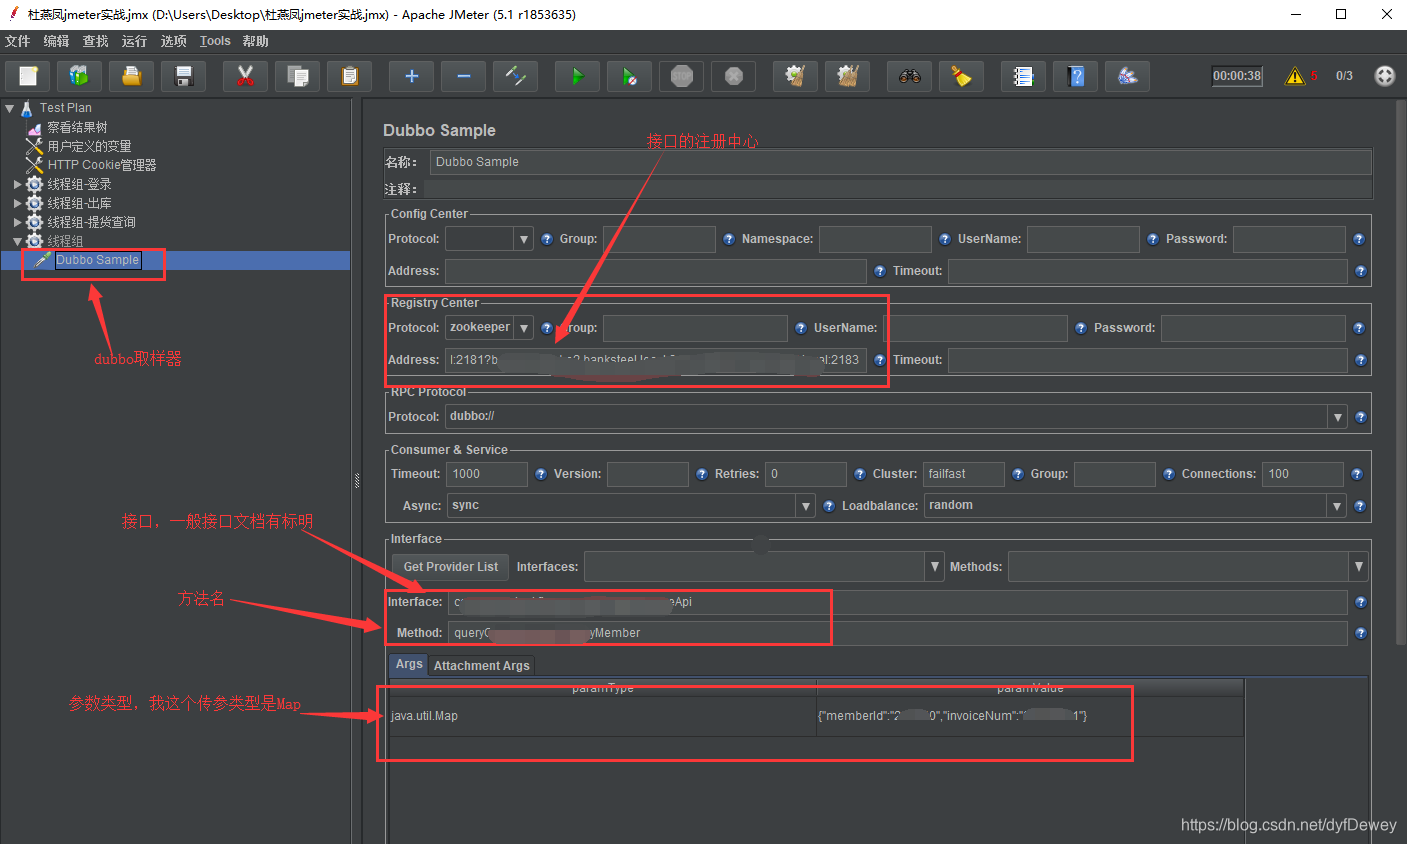Open the Async sync dropdown
Screen dimensions: 1407x844
point(806,506)
